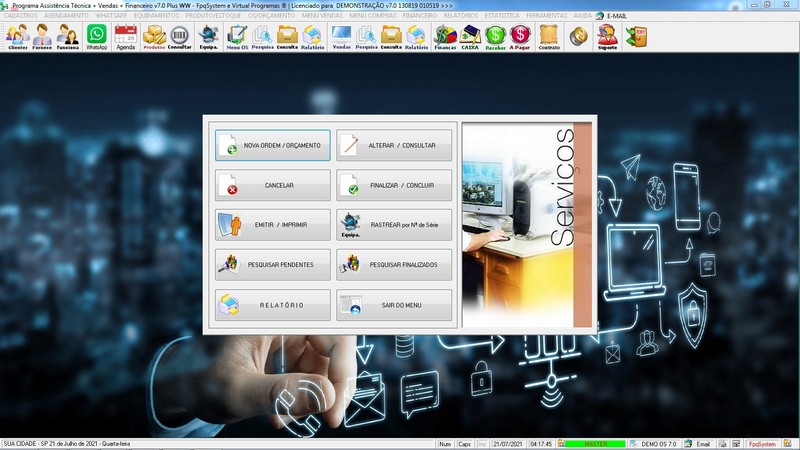Open the Equipa. equipment icon

click(x=208, y=37)
